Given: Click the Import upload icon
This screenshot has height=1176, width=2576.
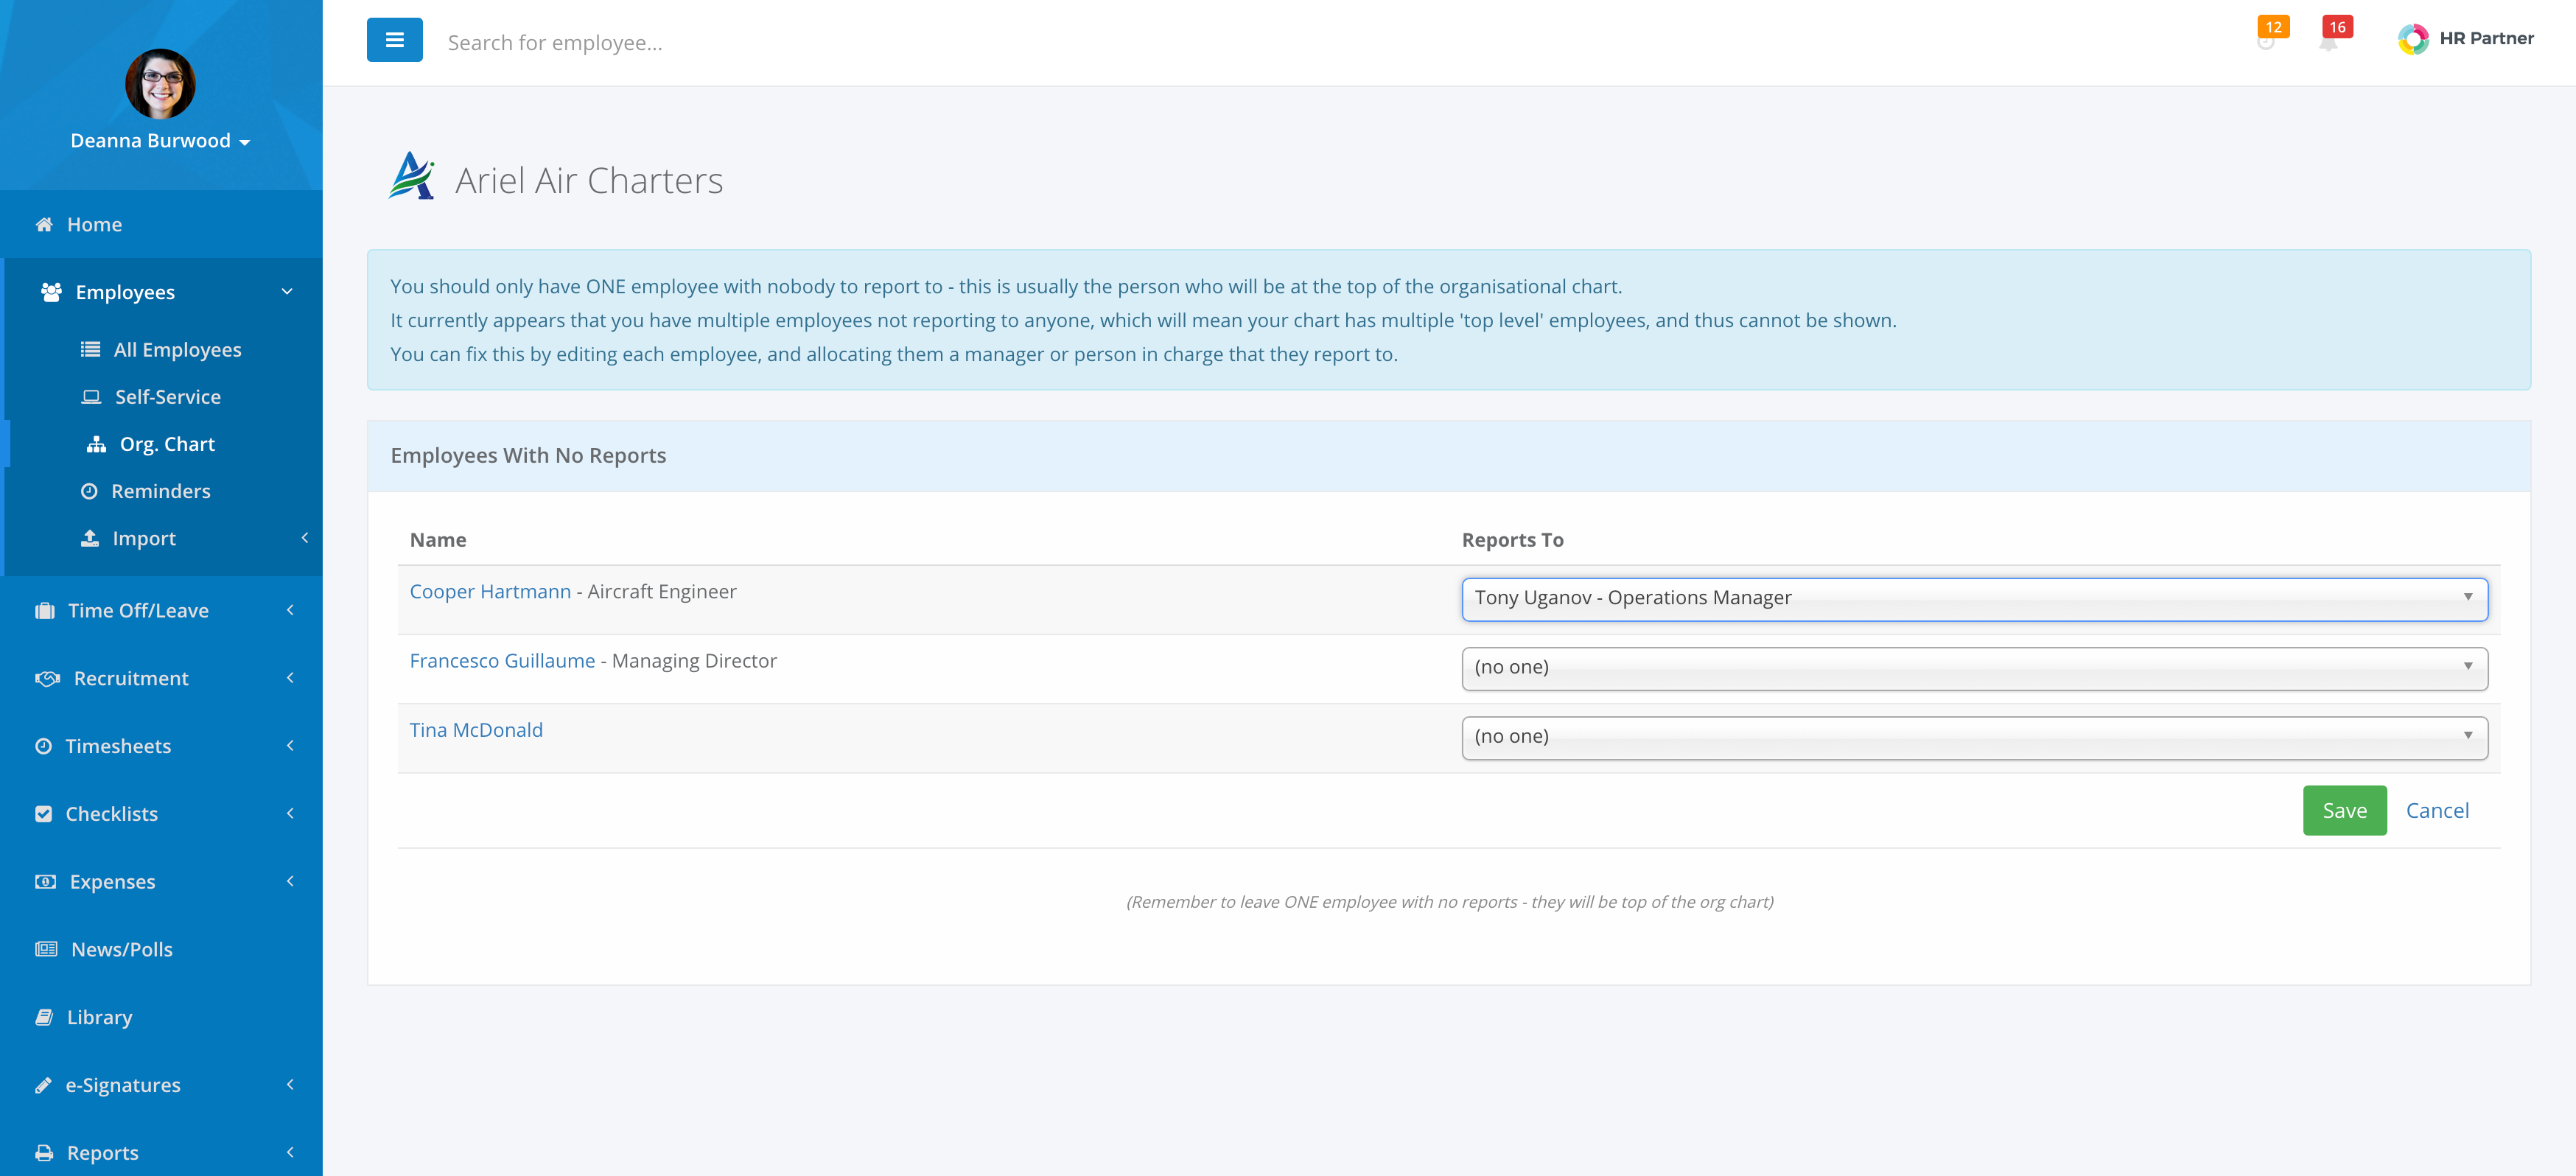Looking at the screenshot, I should pyautogui.click(x=90, y=538).
